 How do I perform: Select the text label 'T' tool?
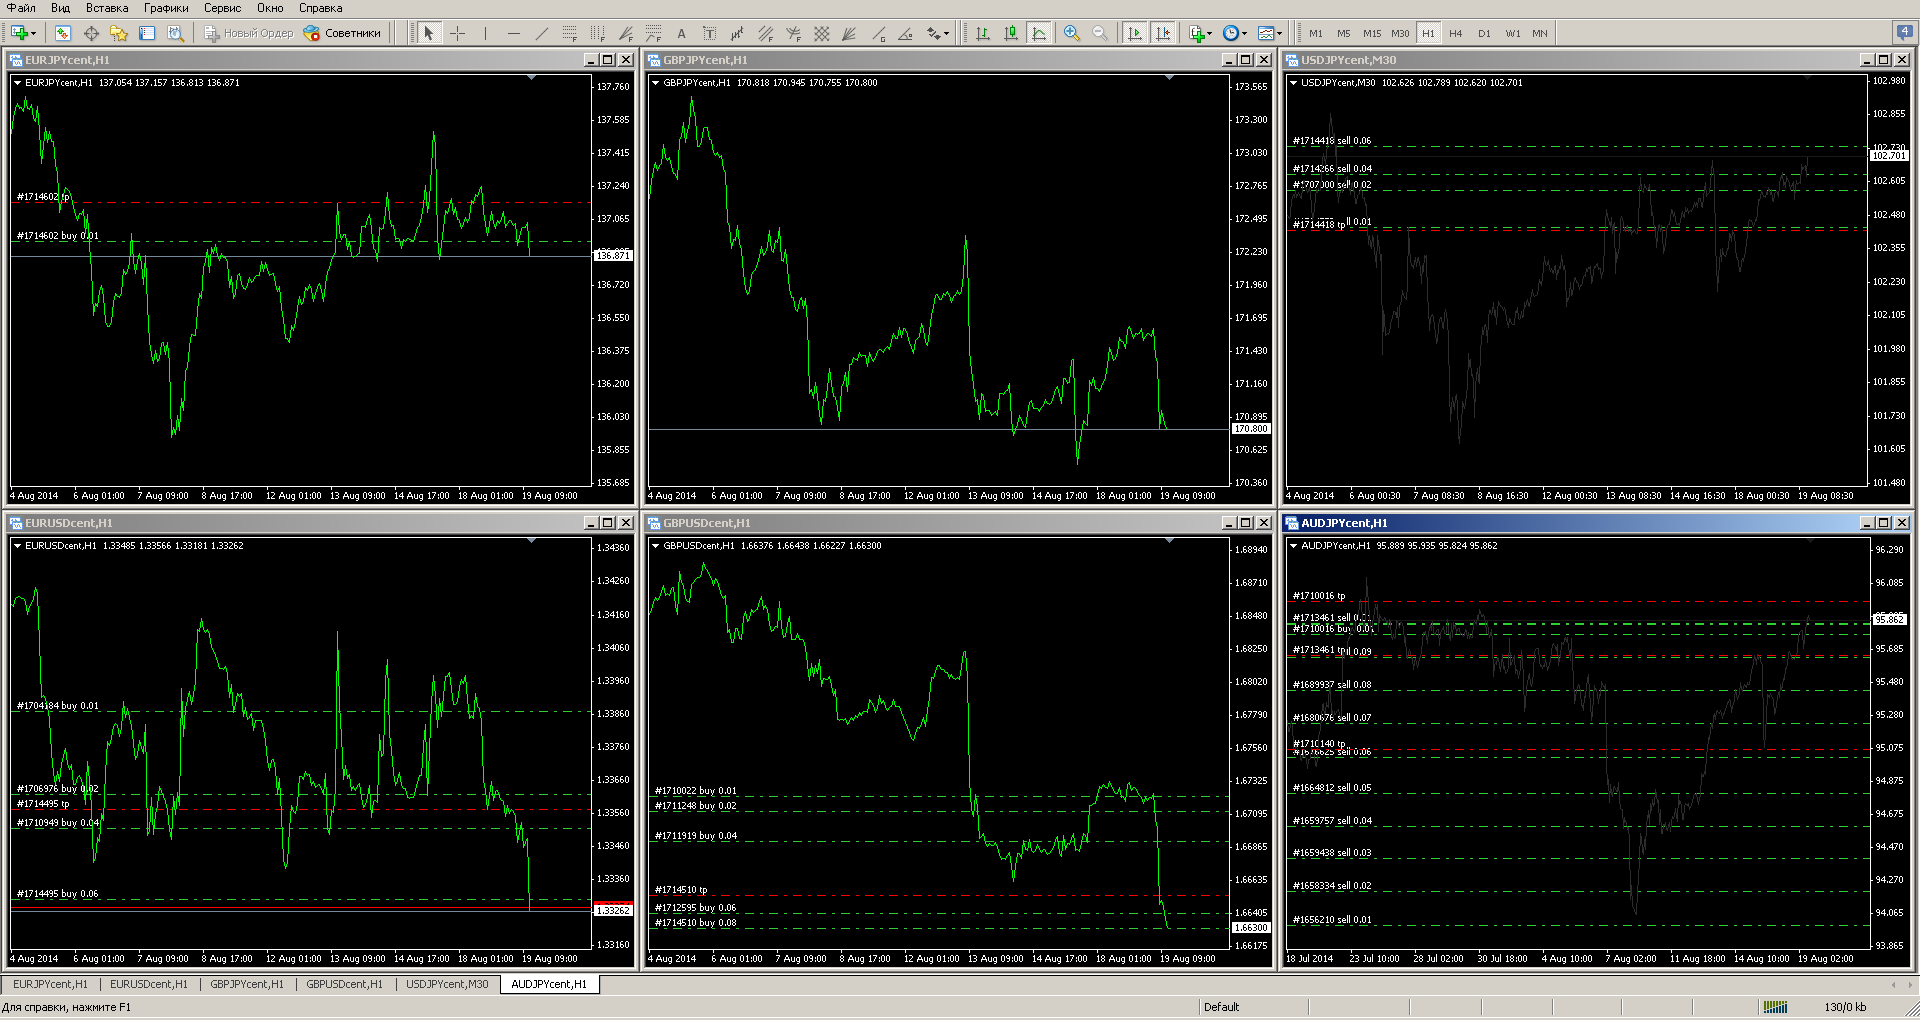[709, 33]
